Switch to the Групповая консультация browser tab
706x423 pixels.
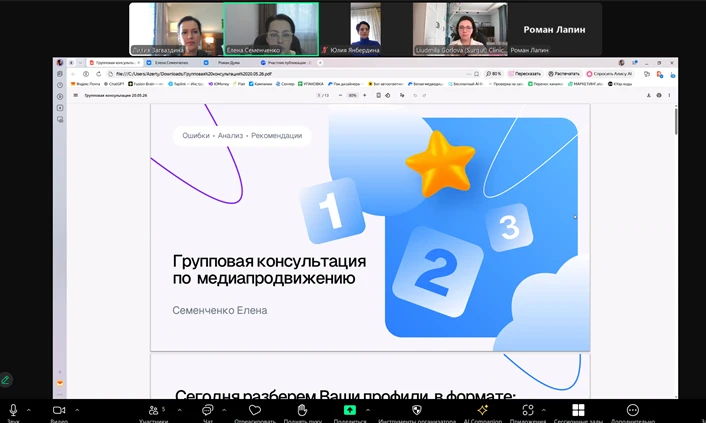[113, 63]
